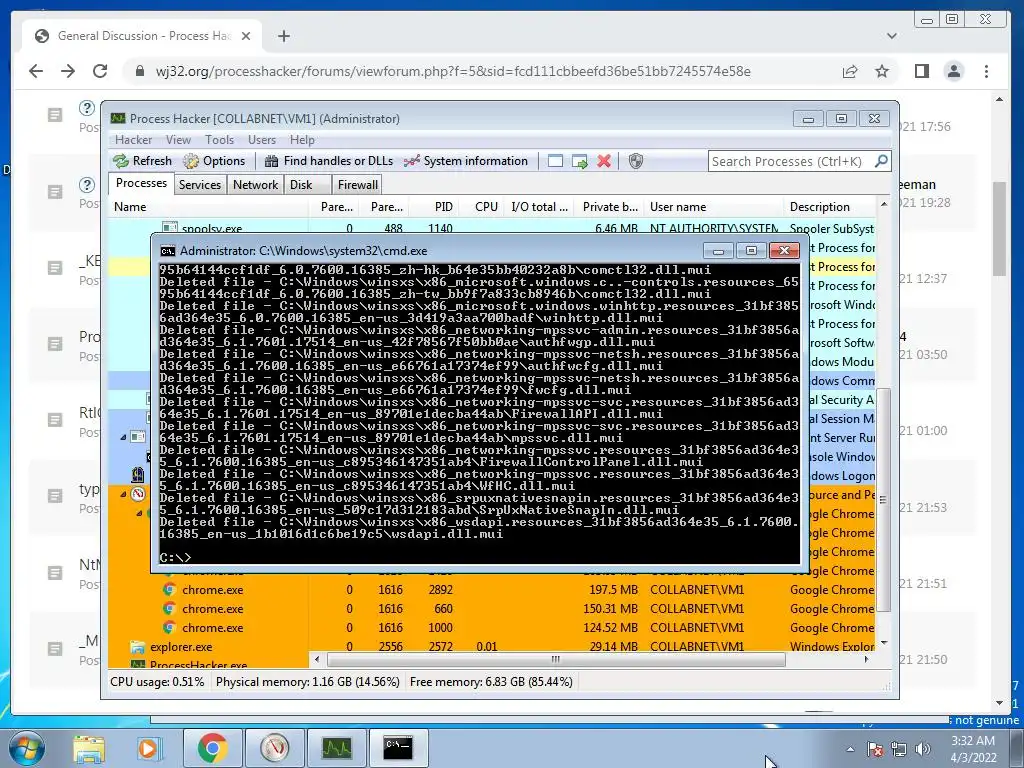Screen dimensions: 1024x768
Task: Click the Refresh toolbar button in Process Hacker
Action: pos(142,161)
